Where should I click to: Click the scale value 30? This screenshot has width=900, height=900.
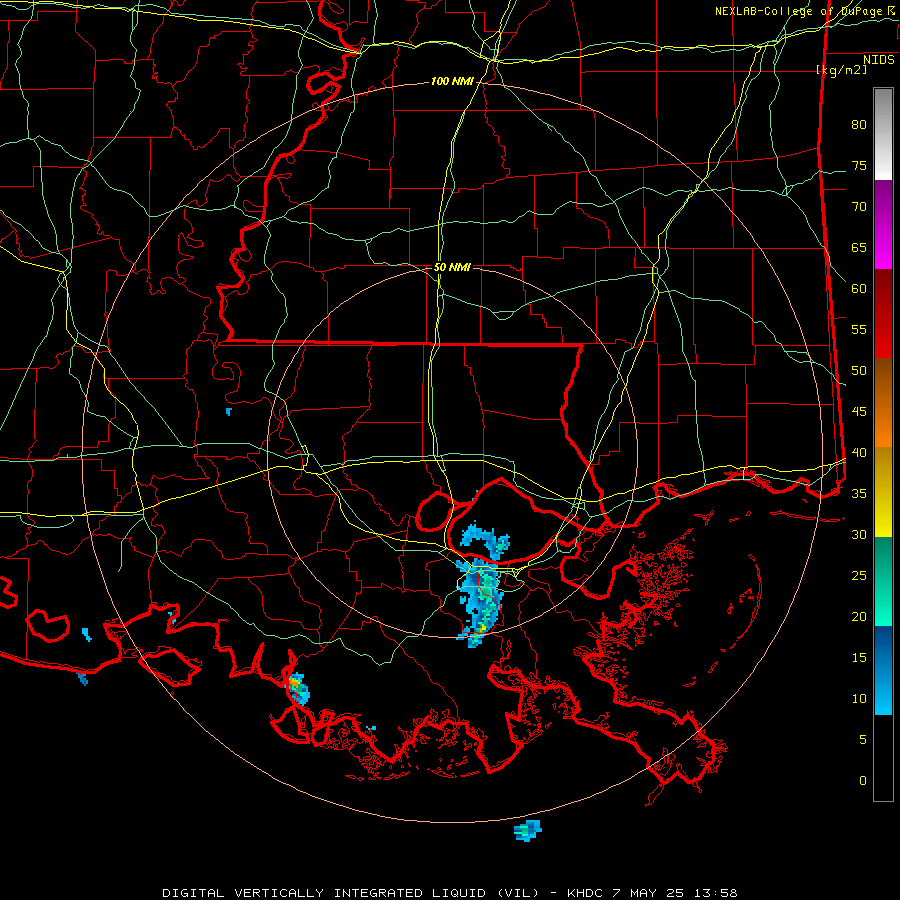[x=859, y=535]
